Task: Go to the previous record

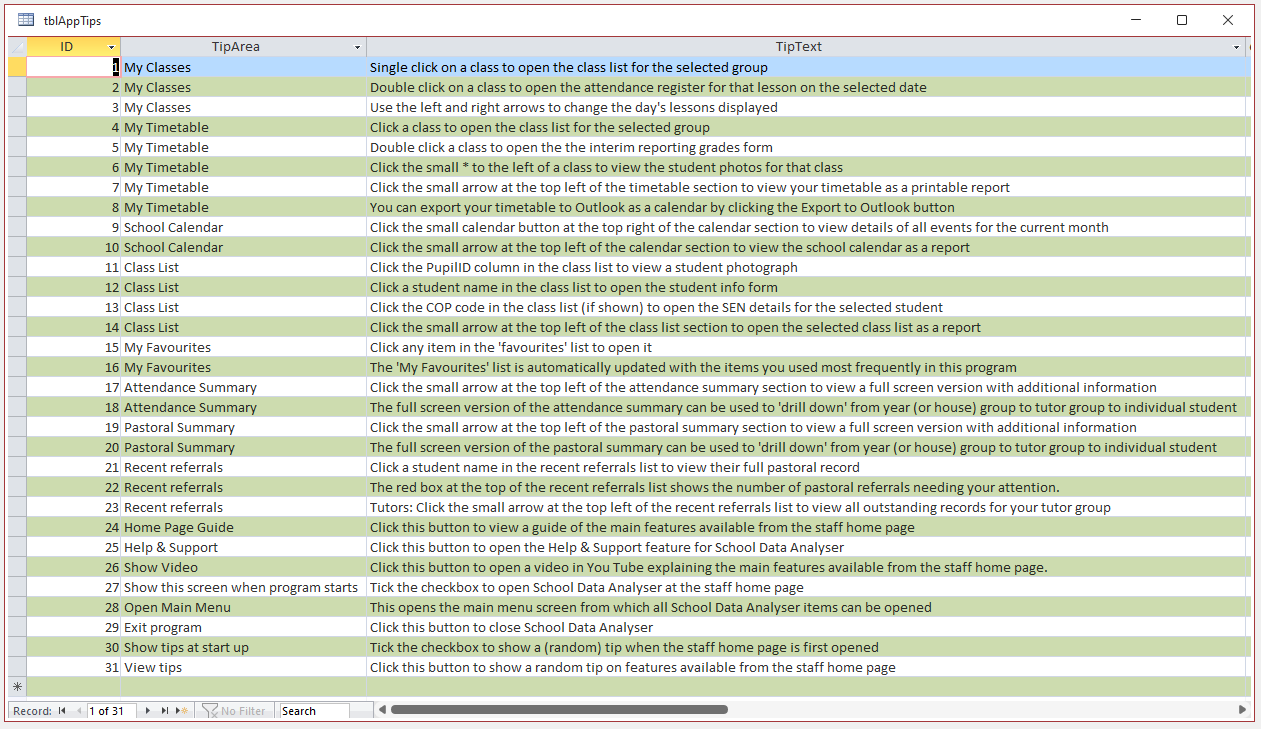Action: pyautogui.click(x=77, y=711)
